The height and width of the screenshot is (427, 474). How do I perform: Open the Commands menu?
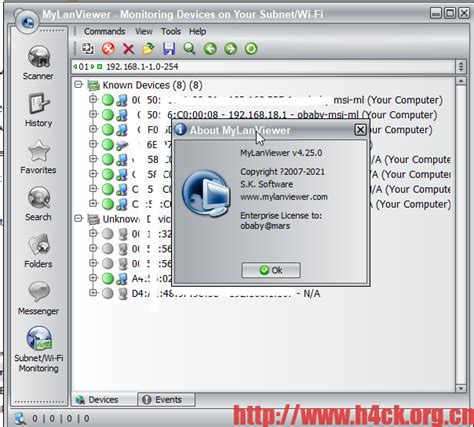[x=104, y=31]
